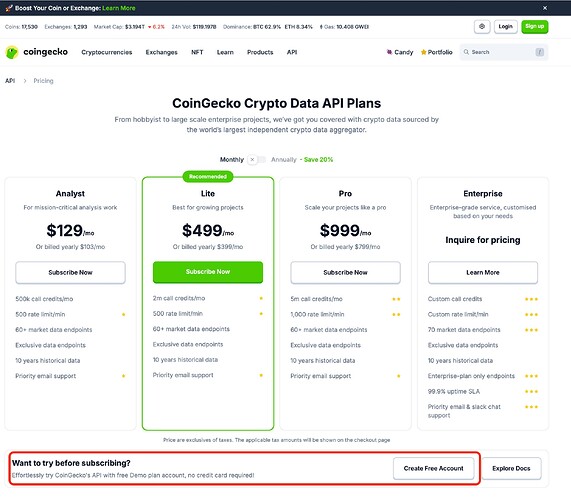This screenshot has width=571, height=500.
Task: Click the API breadcrumb link
Action: click(10, 80)
